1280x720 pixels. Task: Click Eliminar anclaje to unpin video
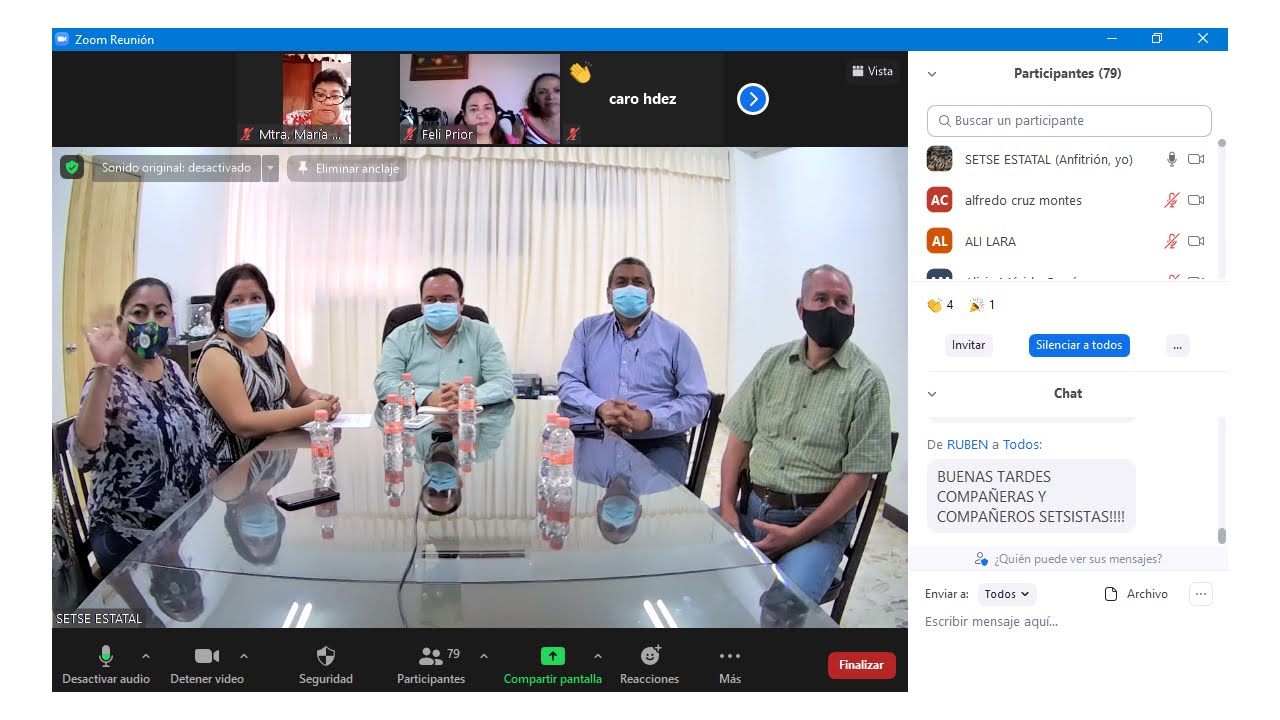(347, 169)
